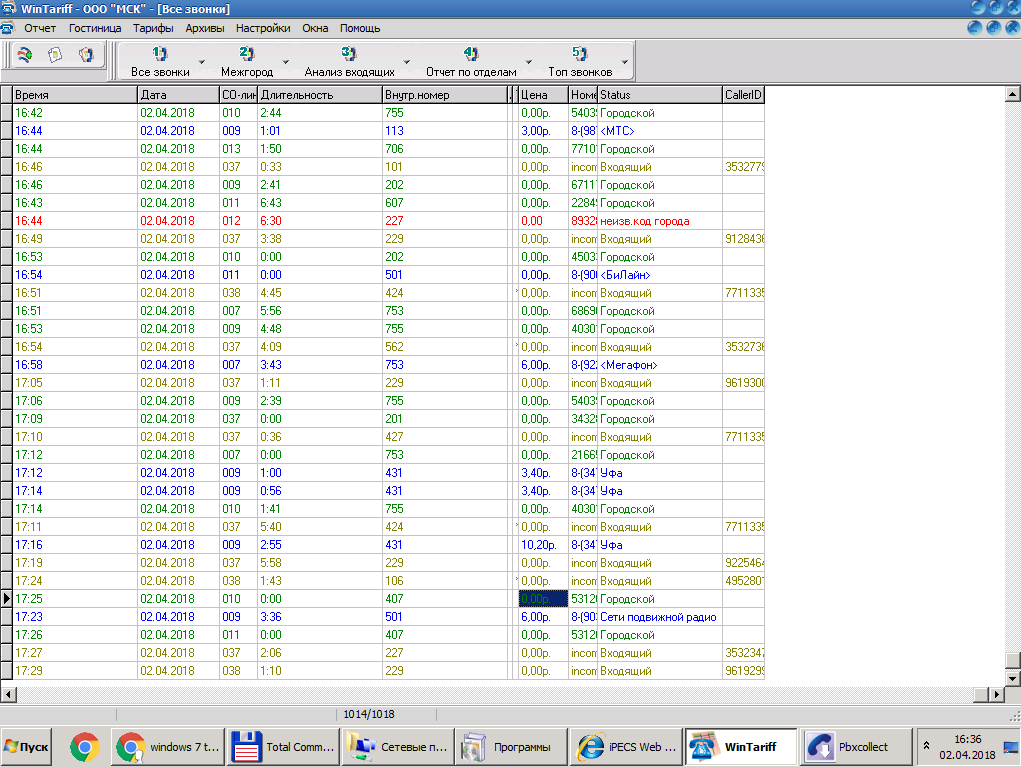Click the rightmost icon of the three-icon left toolbar
1021x768 pixels.
pyautogui.click(x=86, y=55)
